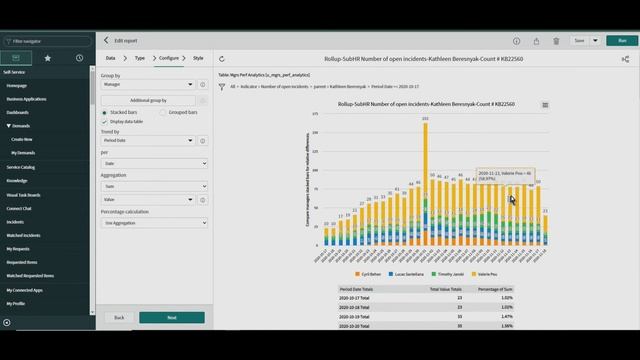
Task: Open Knowledge in navigator
Action: (x=17, y=180)
